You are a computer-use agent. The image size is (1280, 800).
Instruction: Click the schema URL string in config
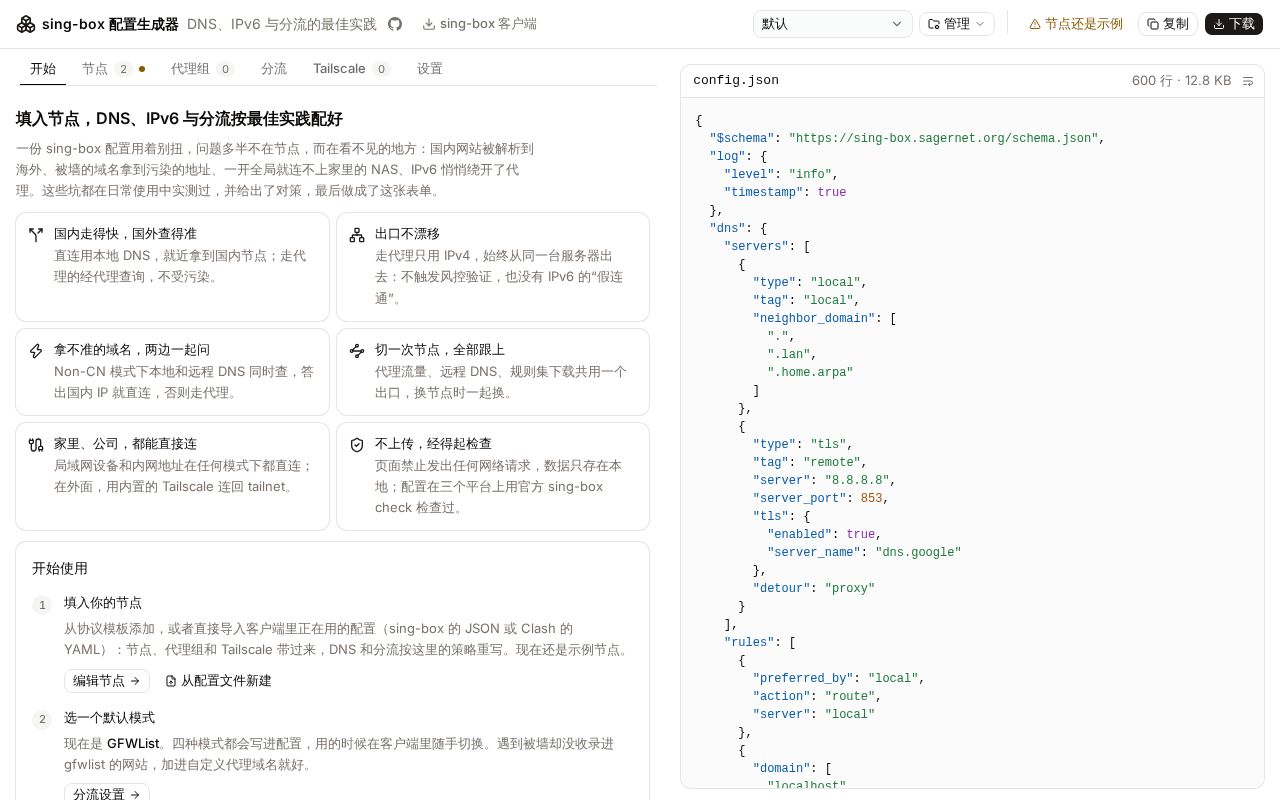click(943, 139)
